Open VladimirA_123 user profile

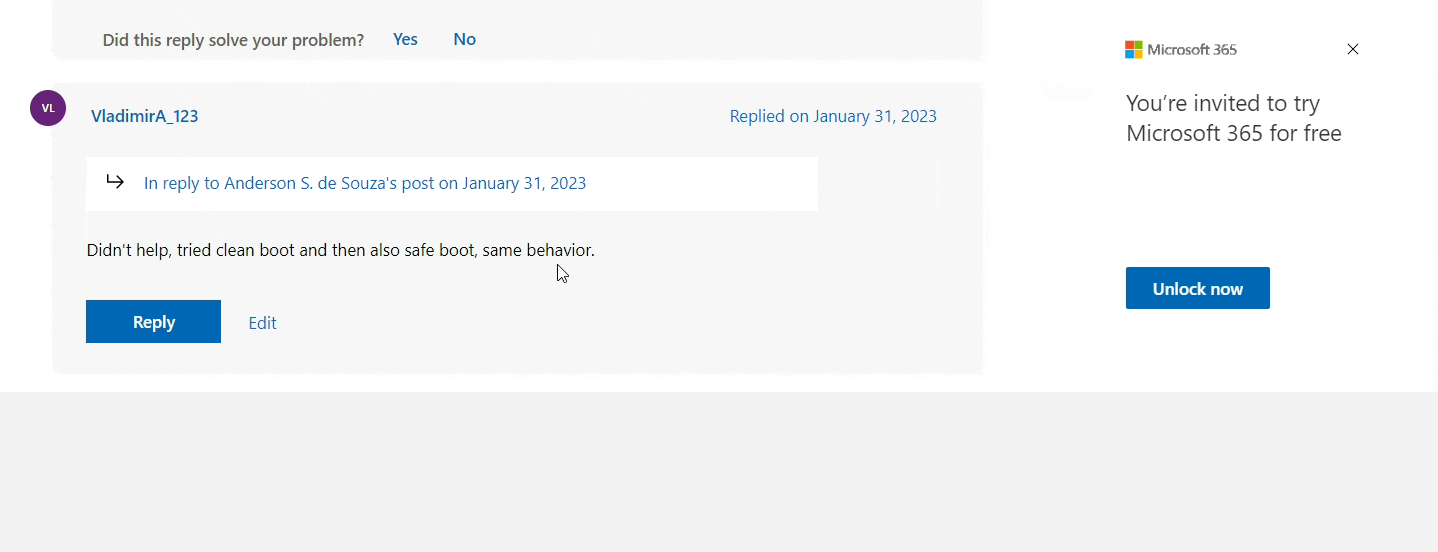145,116
